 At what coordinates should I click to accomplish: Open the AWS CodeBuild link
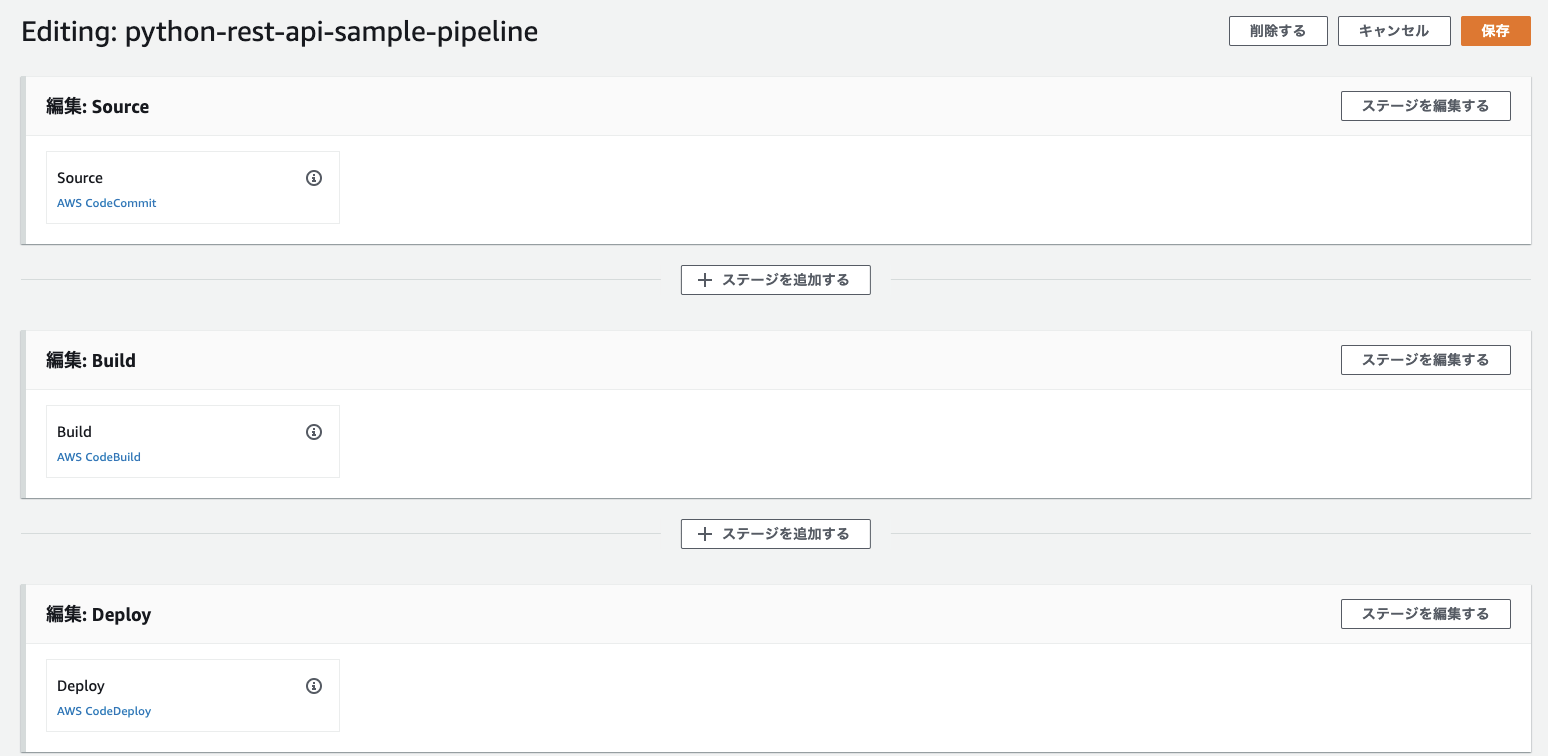[x=99, y=457]
